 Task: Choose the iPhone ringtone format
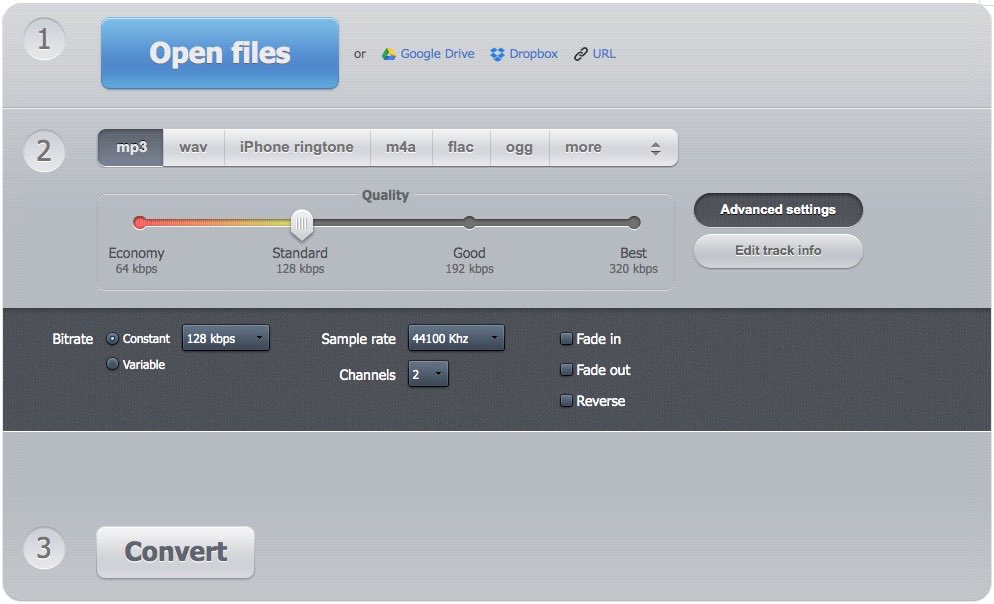coord(297,148)
